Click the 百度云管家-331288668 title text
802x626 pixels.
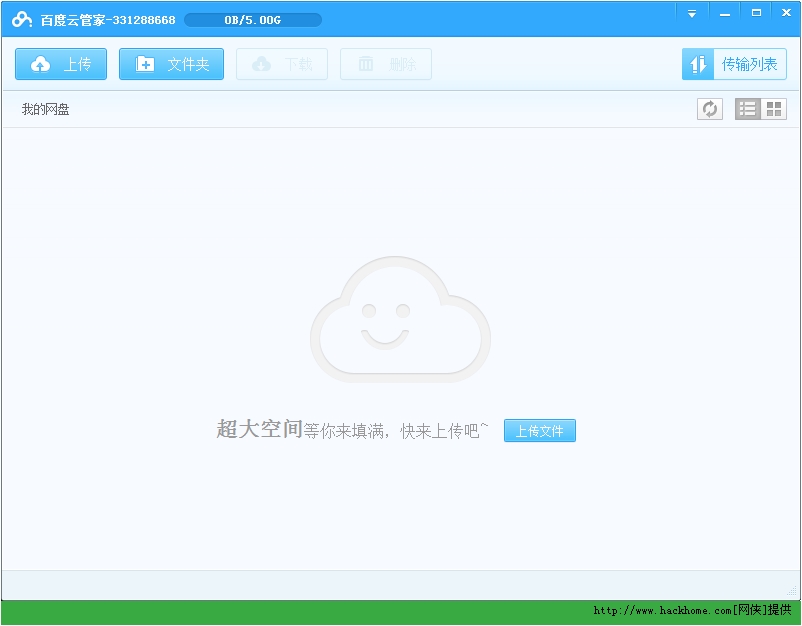pos(108,20)
